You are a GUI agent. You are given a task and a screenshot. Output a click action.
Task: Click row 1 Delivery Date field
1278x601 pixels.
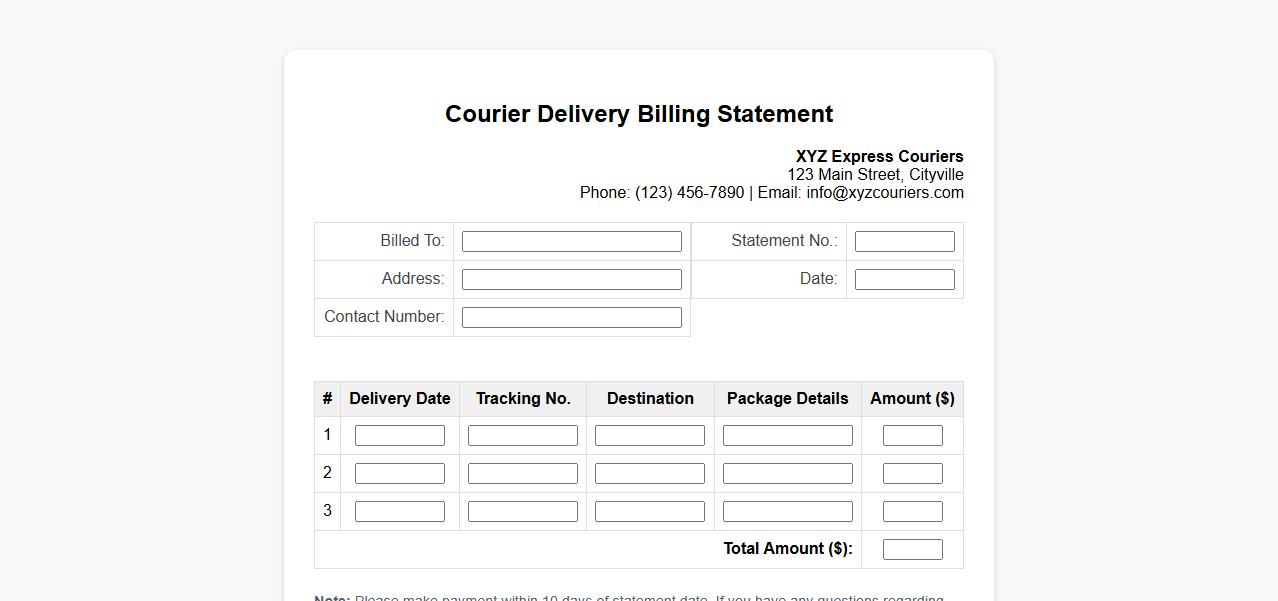(399, 435)
